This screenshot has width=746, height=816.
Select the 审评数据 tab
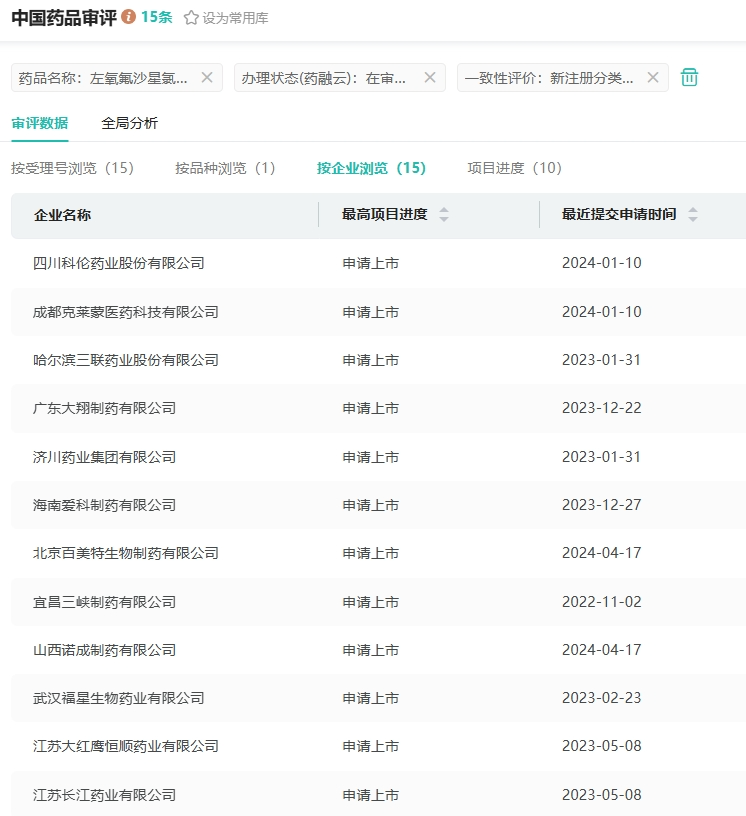coord(40,123)
